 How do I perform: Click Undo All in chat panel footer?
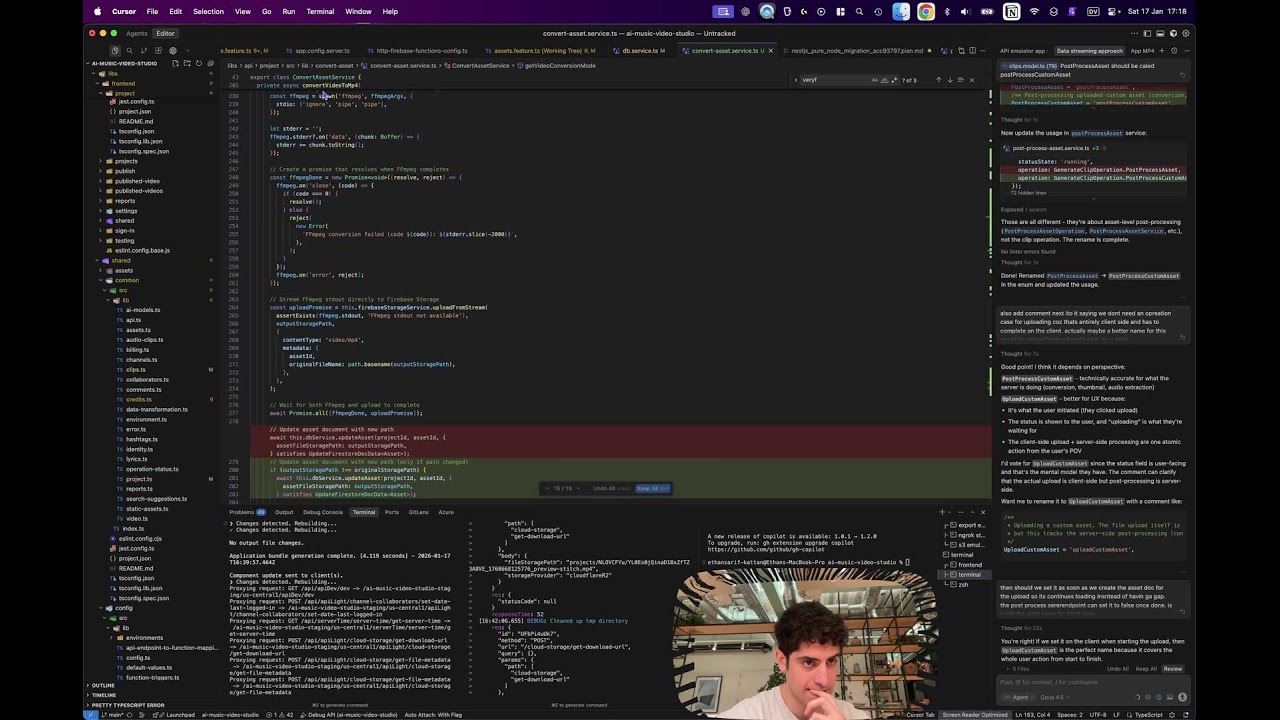(x=1118, y=668)
